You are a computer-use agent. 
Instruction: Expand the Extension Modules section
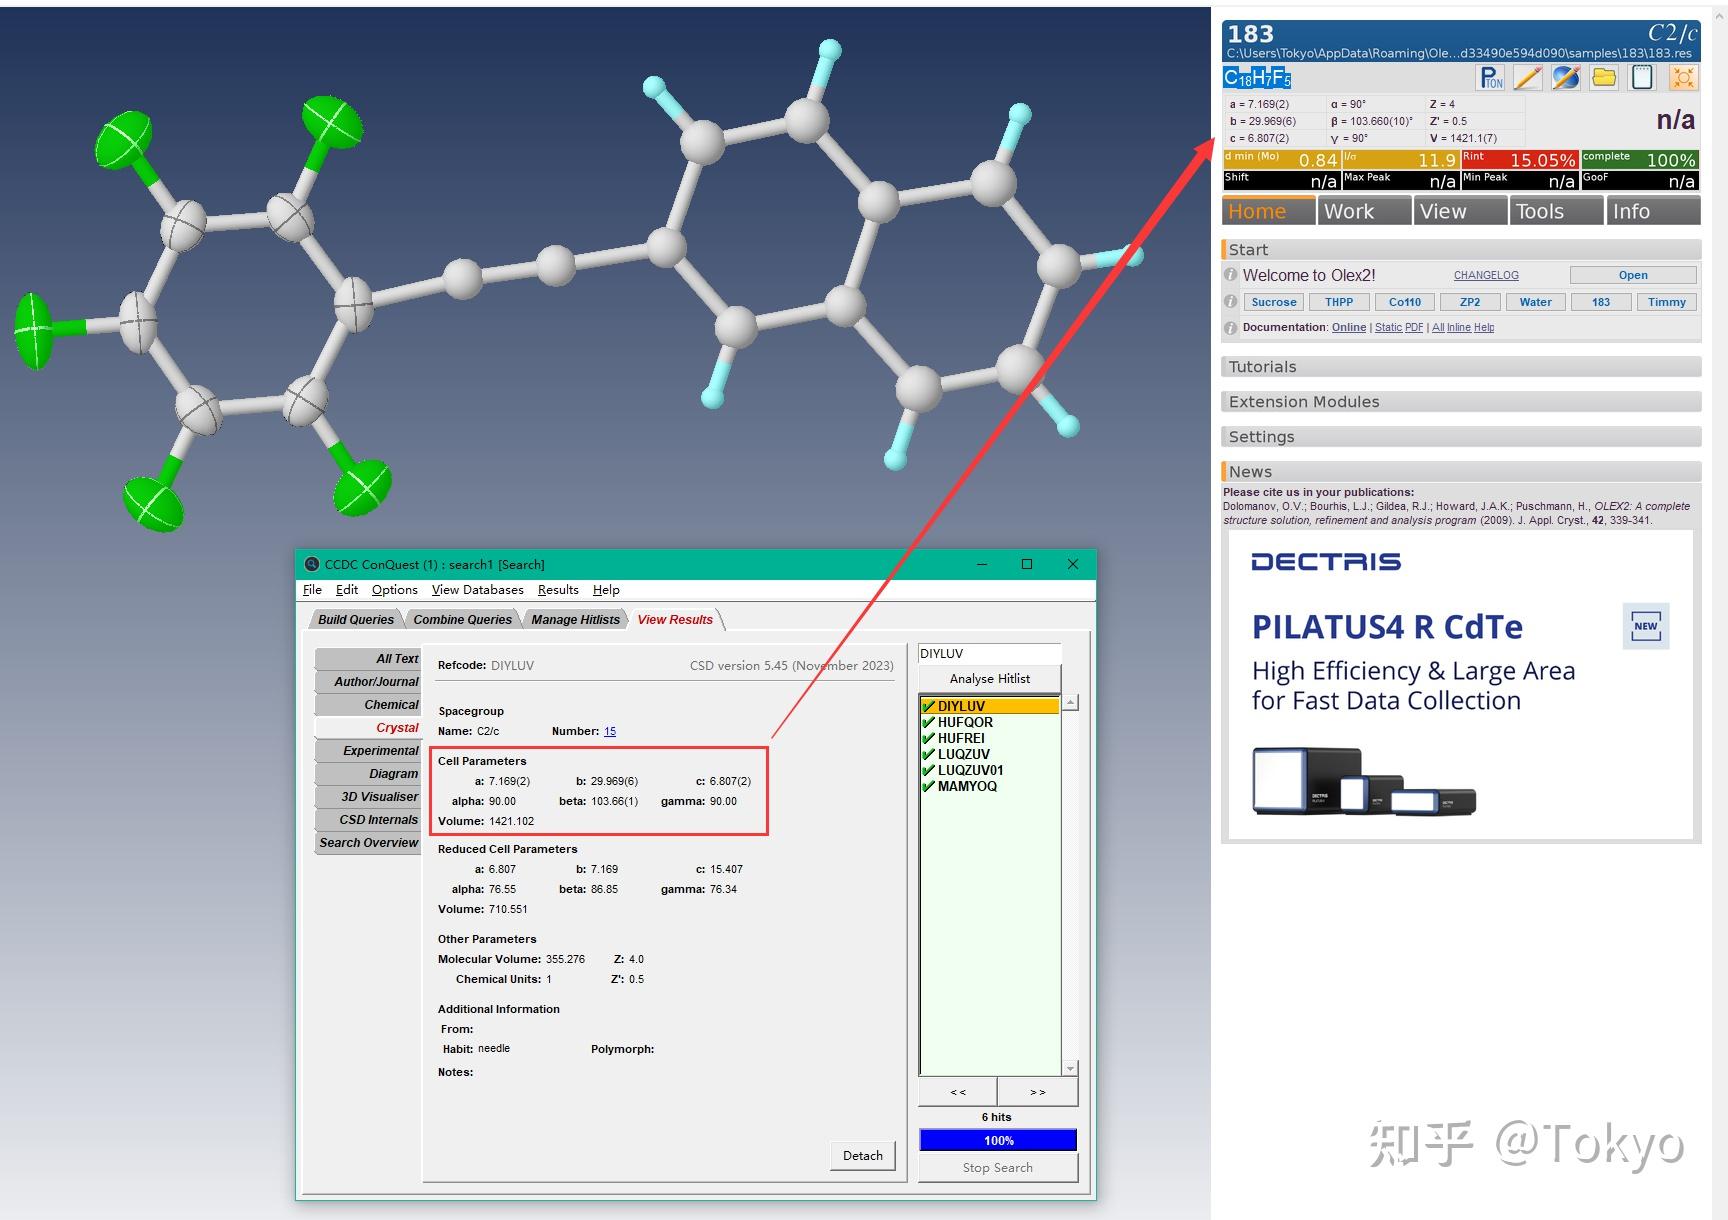[x=1304, y=401]
